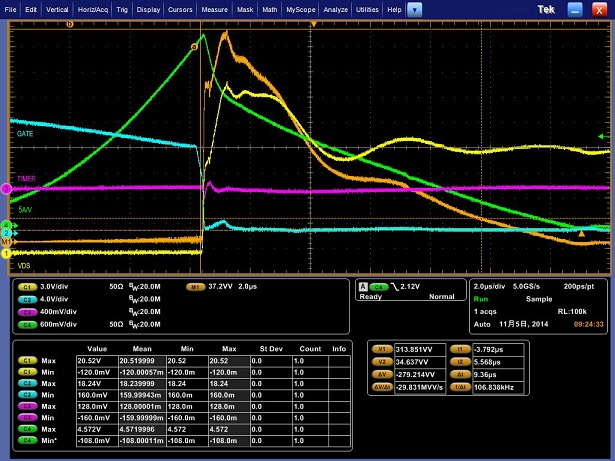The height and width of the screenshot is (461, 615).
Task: Click the C2 badge in the C2 Min row
Action: click(27, 394)
